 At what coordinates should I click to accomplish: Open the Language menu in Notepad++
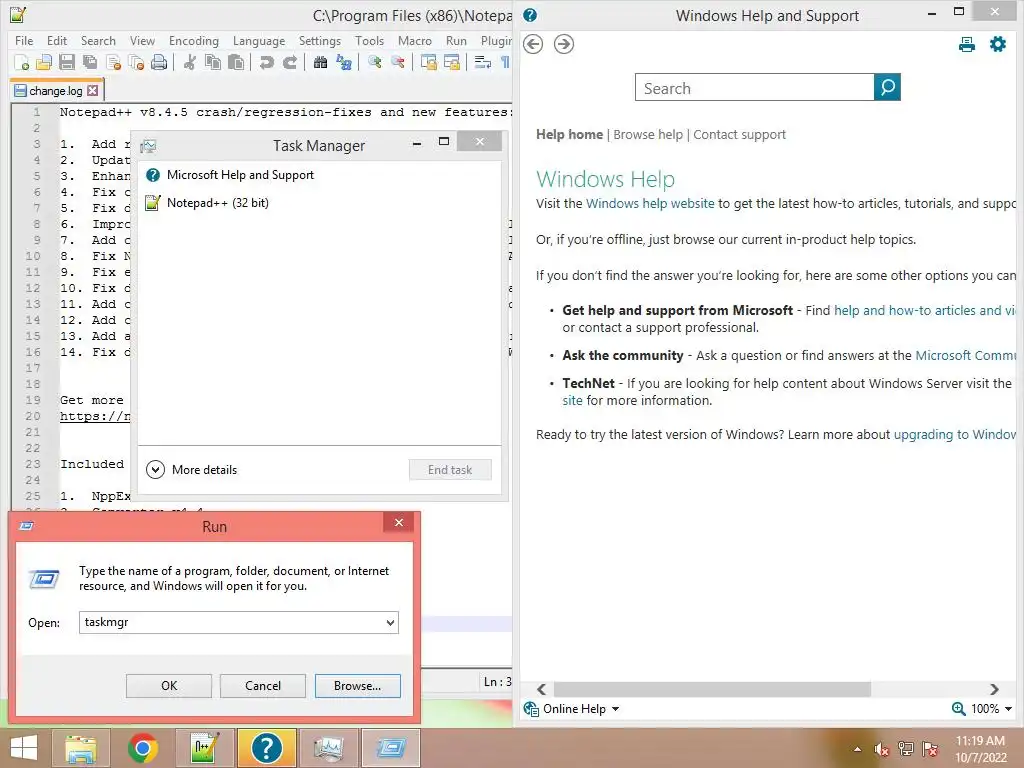pyautogui.click(x=259, y=40)
